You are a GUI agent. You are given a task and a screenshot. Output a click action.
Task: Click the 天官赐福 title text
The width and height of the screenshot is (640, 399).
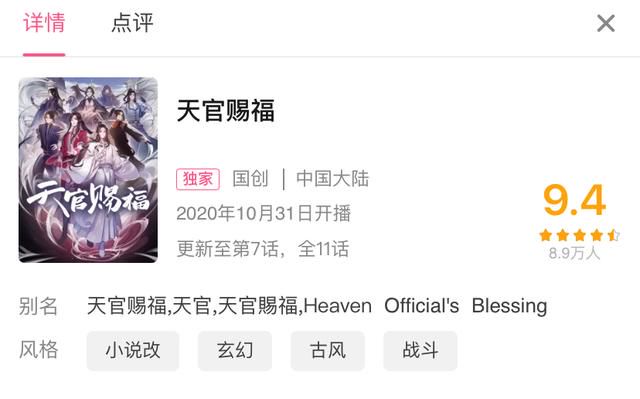pyautogui.click(x=225, y=111)
